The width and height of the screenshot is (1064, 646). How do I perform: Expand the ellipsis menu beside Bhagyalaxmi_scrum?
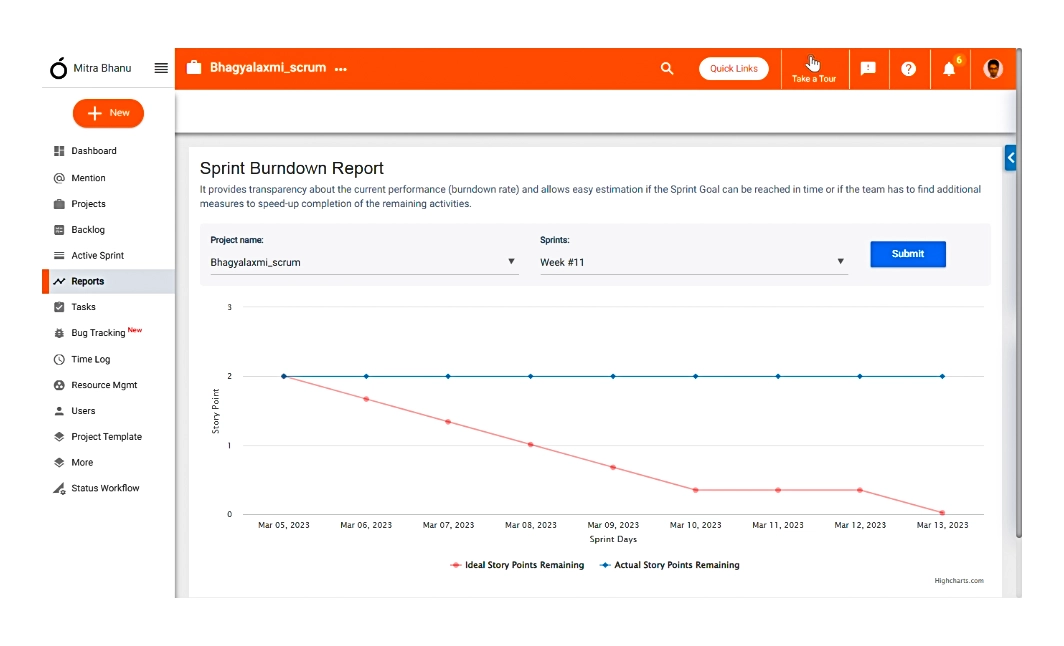tap(340, 68)
